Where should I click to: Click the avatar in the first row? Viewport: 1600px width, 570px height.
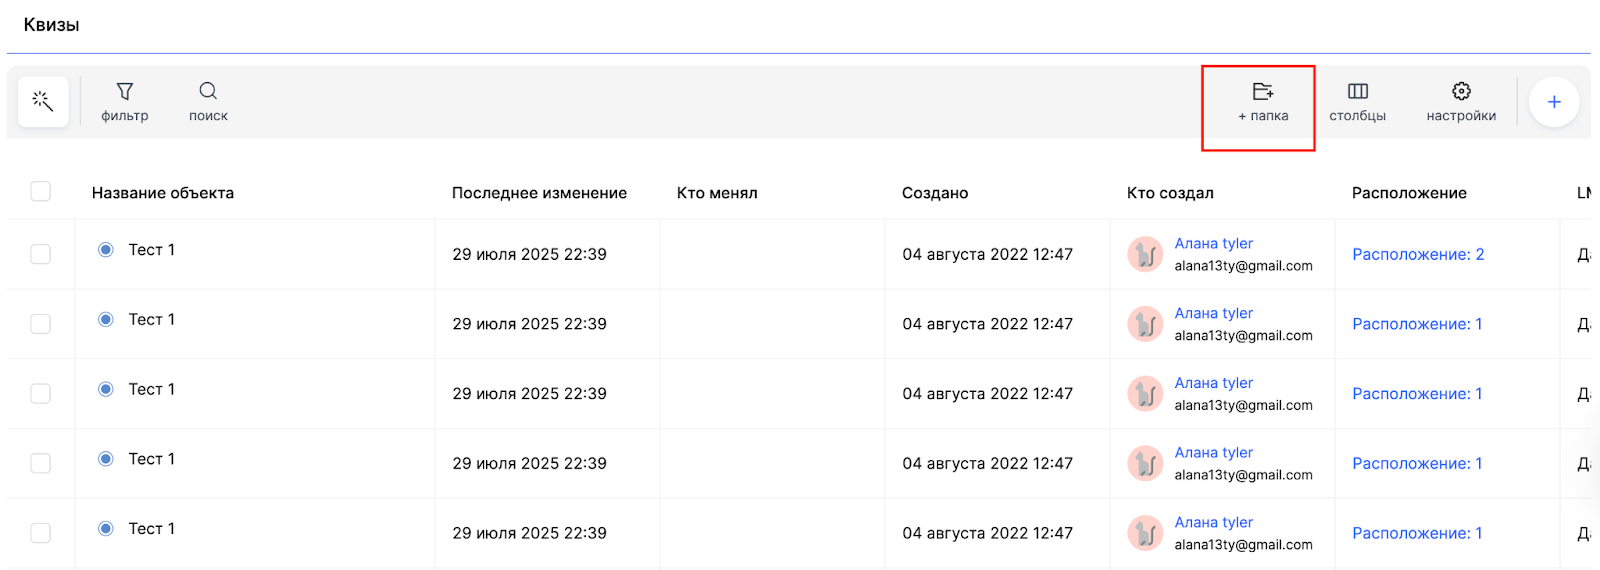click(1145, 254)
